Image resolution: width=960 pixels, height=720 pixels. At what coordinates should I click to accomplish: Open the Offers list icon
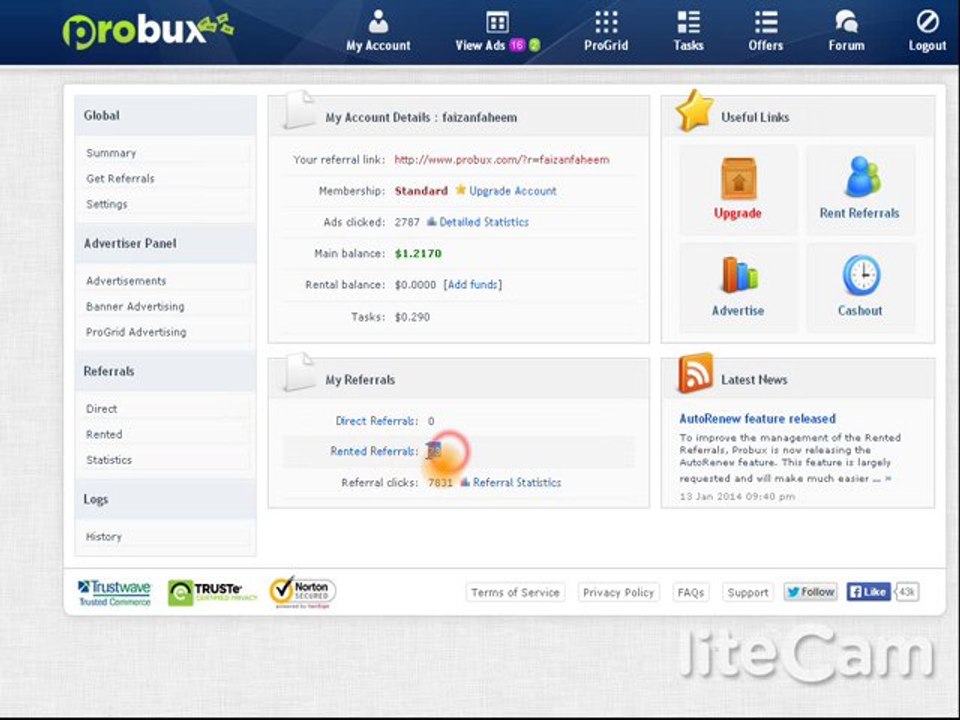[x=766, y=23]
